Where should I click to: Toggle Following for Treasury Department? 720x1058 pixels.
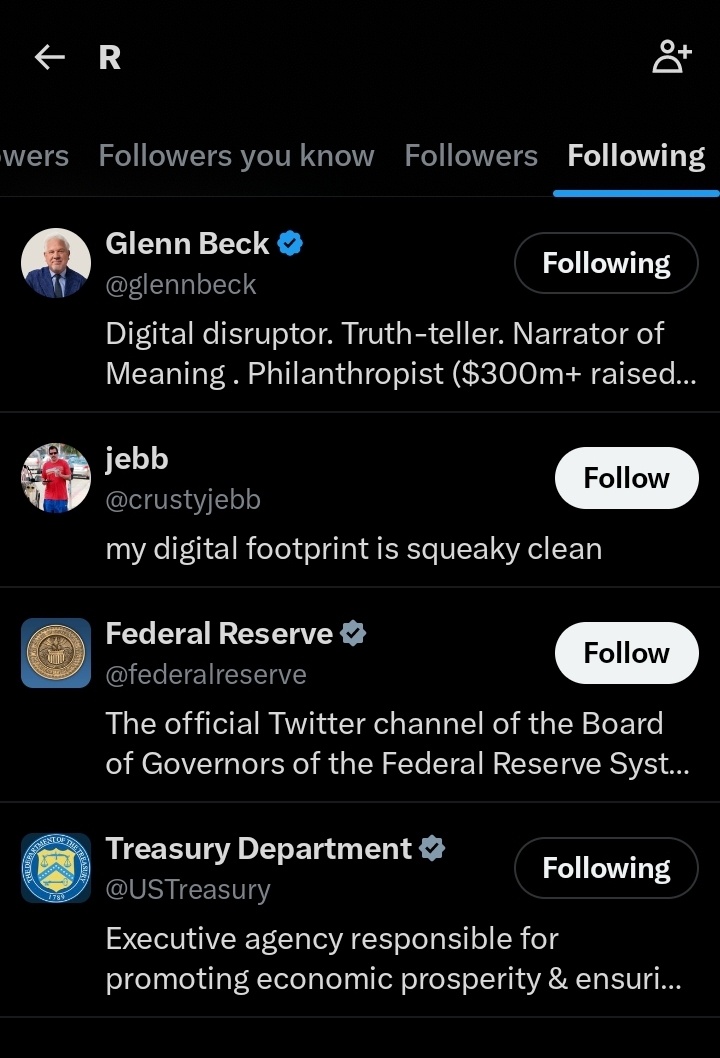pos(606,868)
